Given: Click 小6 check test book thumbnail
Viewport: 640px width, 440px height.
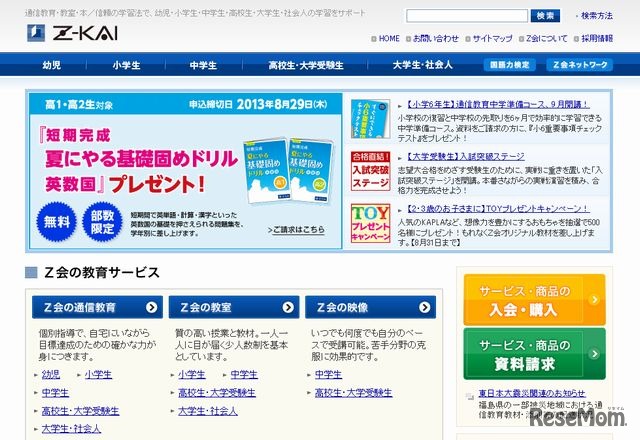Looking at the screenshot, I should 370,119.
